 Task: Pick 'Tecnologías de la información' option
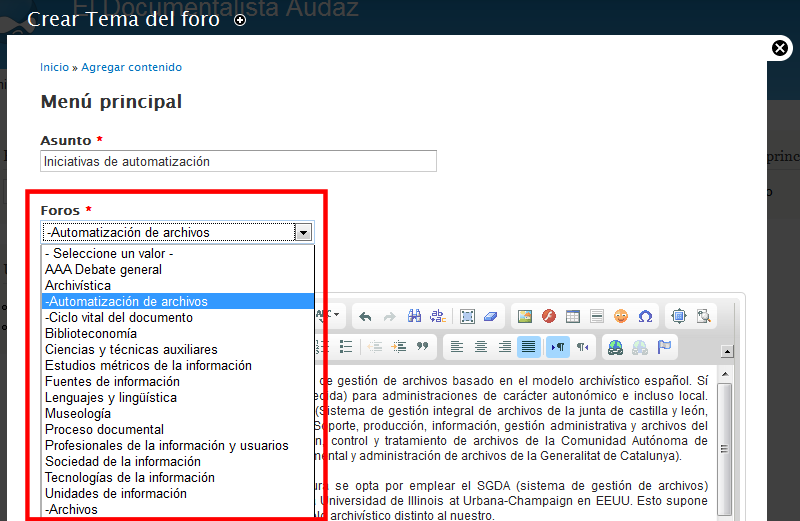pyautogui.click(x=116, y=477)
